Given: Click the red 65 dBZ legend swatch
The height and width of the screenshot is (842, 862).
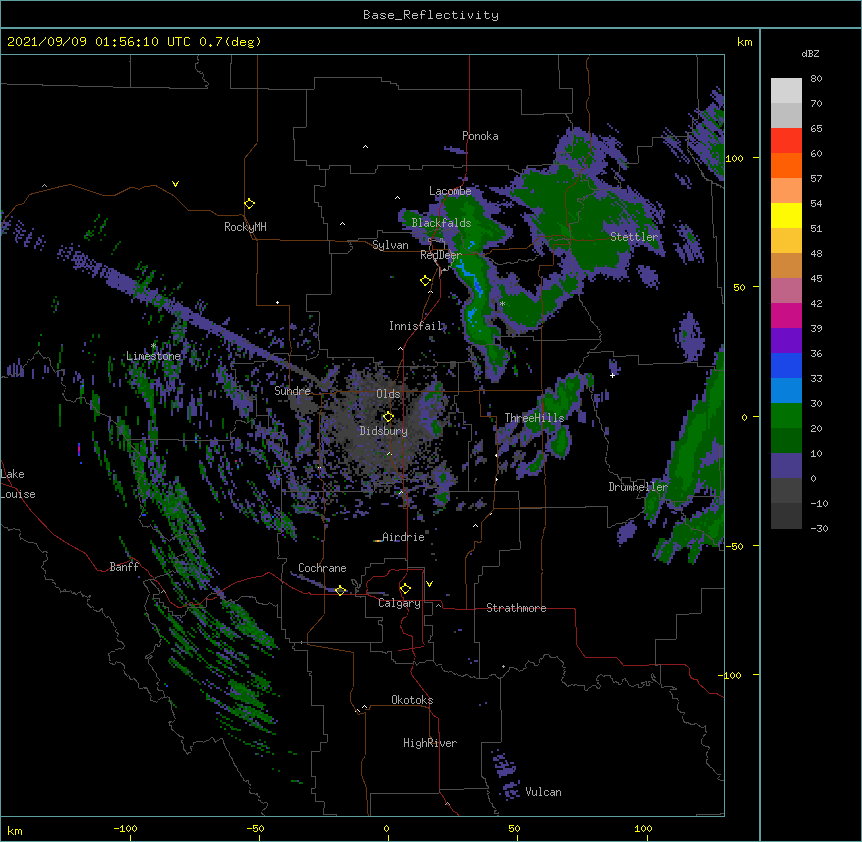Looking at the screenshot, I should point(786,141).
